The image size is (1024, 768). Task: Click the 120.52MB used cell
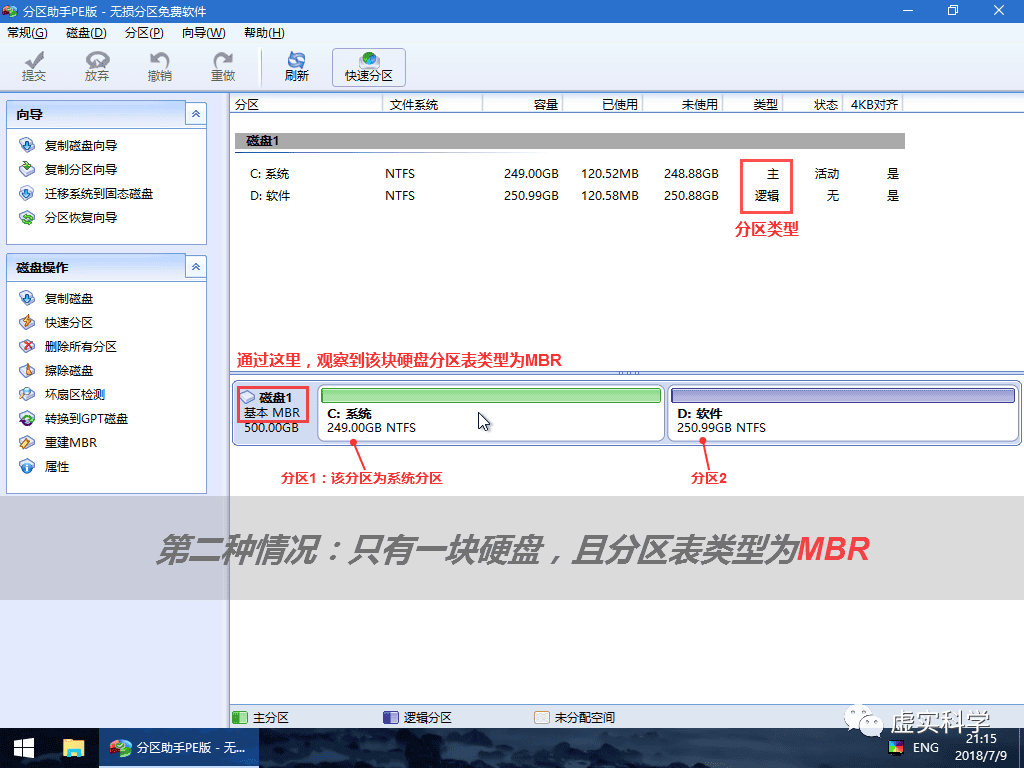tap(610, 174)
